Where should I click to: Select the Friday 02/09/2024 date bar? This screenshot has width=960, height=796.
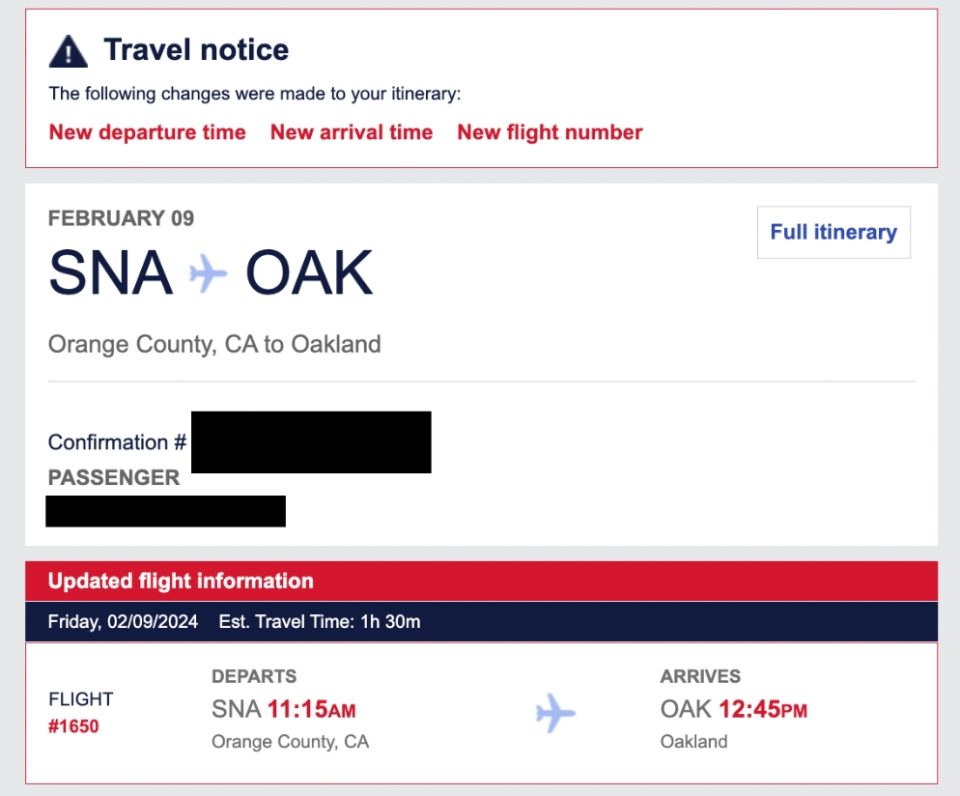pyautogui.click(x=125, y=621)
